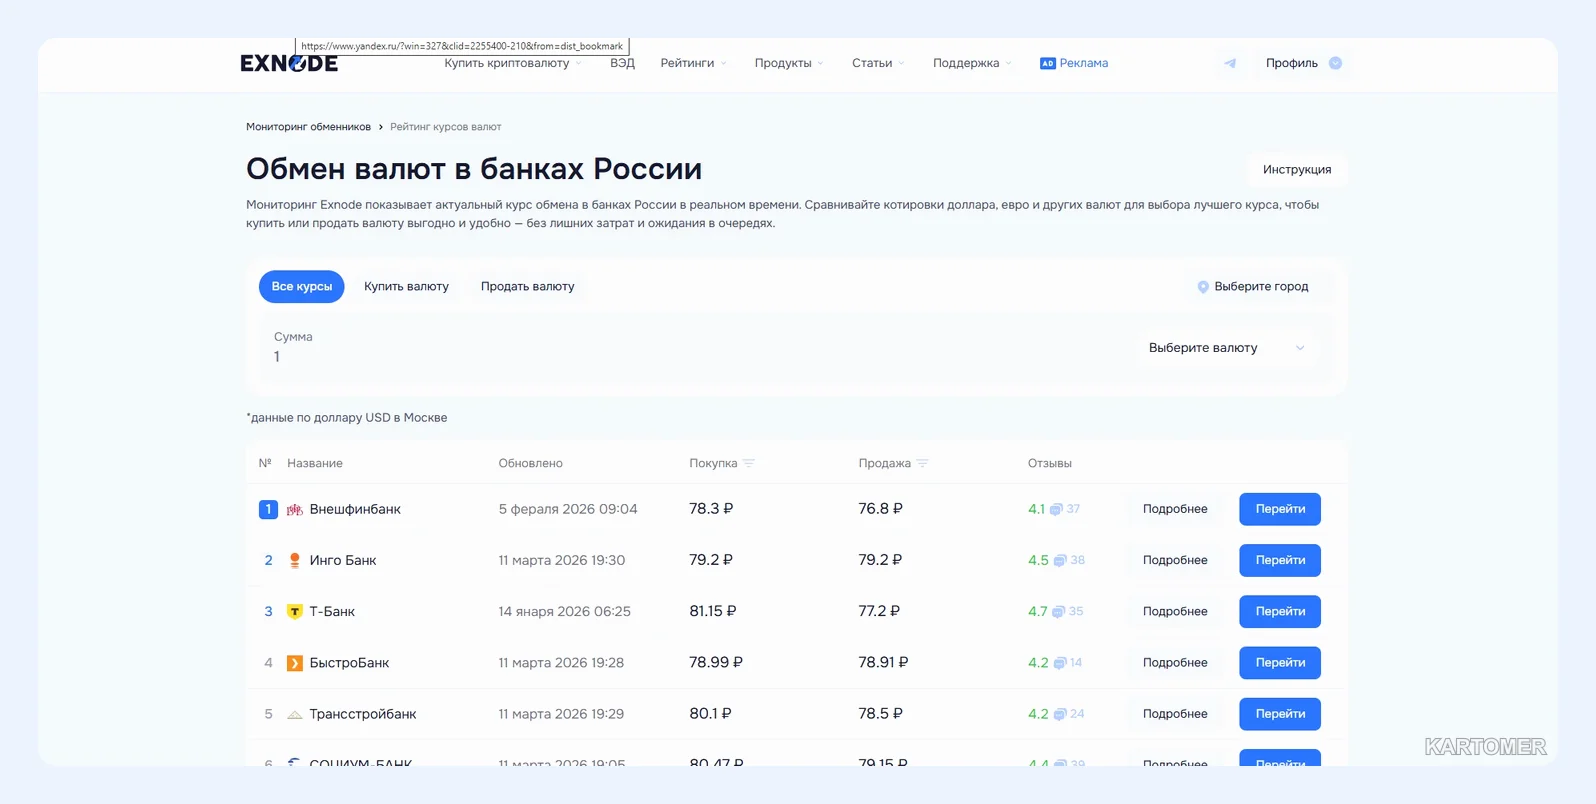Viewport: 1596px width, 804px height.
Task: Open reviews comment icon for Внешфинбанк
Action: 1055,509
